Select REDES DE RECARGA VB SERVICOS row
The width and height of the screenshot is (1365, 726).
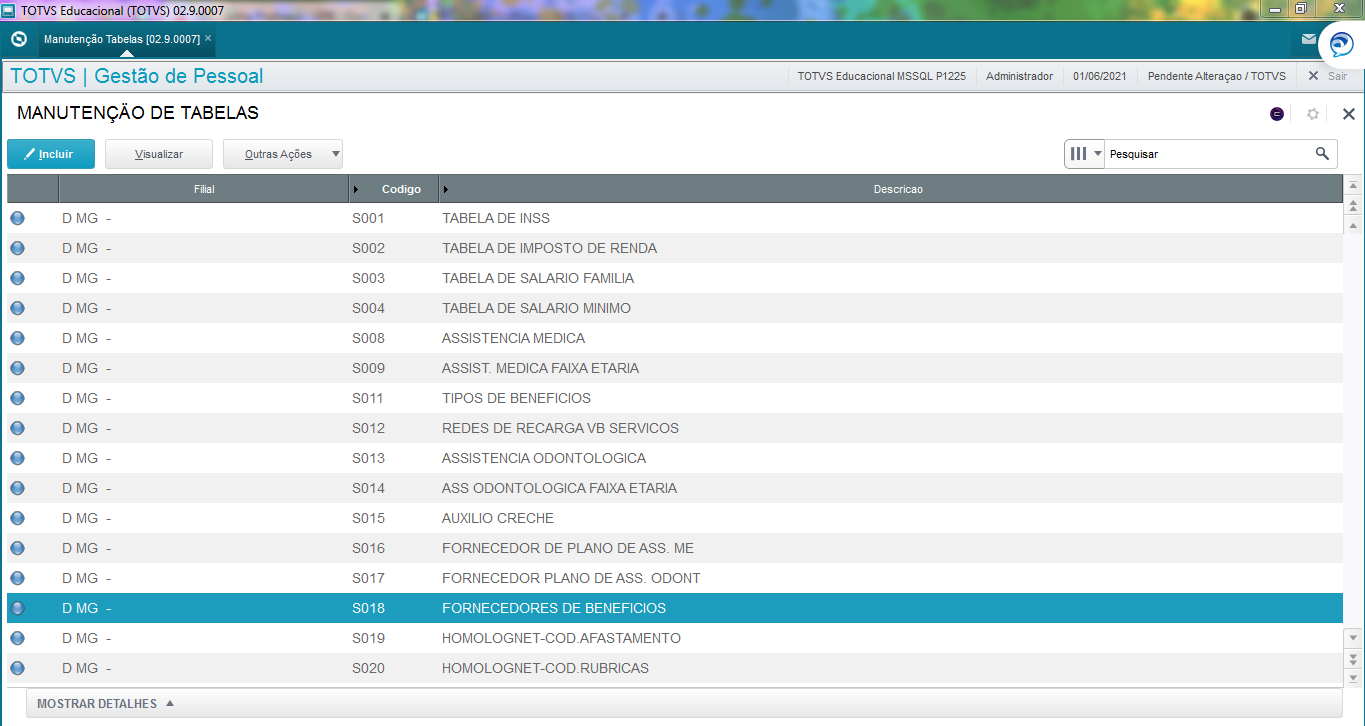(675, 428)
